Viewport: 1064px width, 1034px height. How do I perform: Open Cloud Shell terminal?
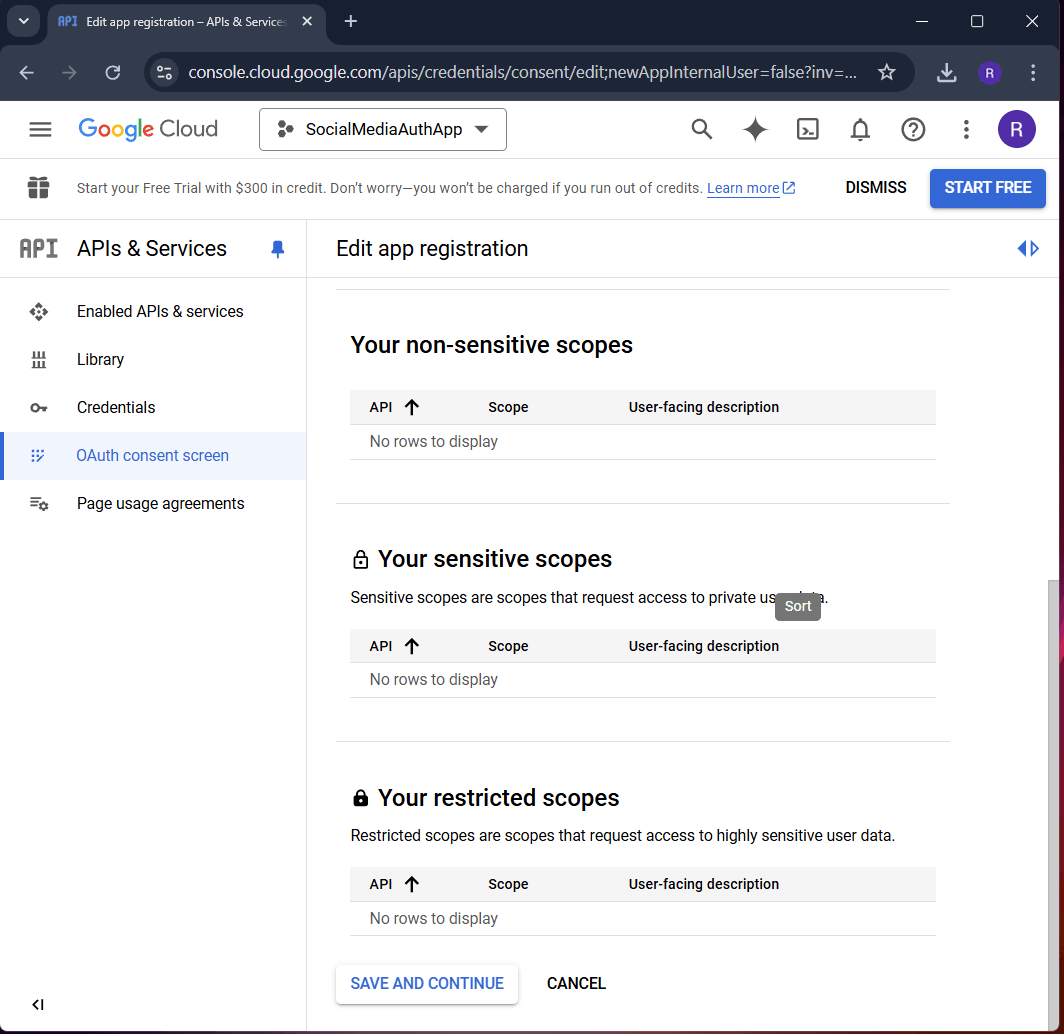point(807,129)
